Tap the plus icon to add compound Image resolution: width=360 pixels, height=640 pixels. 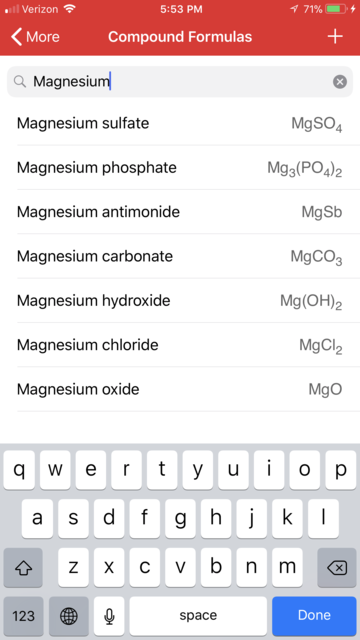pos(335,37)
